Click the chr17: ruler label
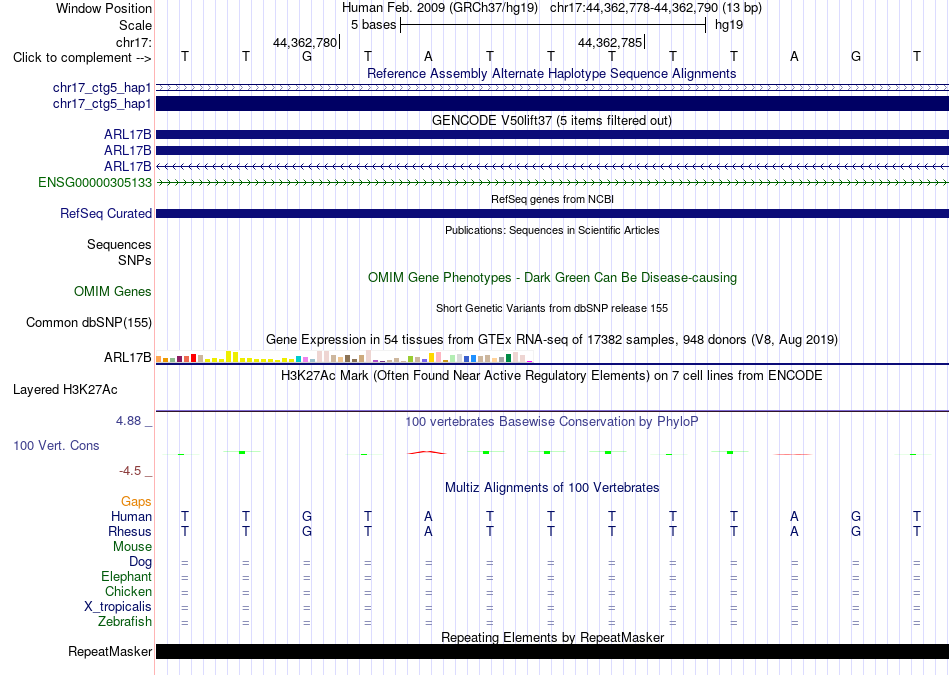950x675 pixels. pyautogui.click(x=133, y=42)
